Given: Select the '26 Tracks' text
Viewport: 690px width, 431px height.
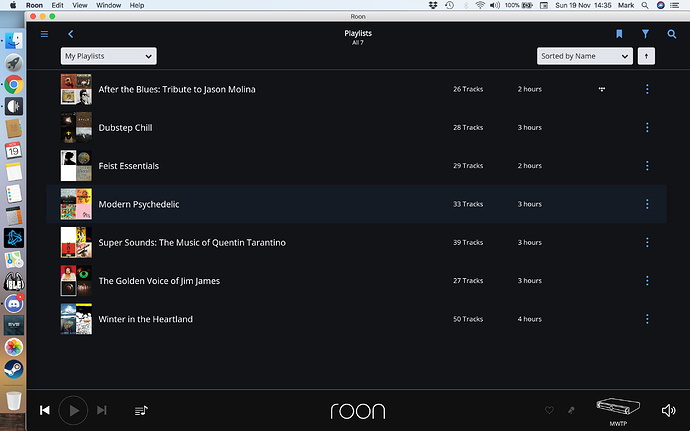Looking at the screenshot, I should coord(468,89).
